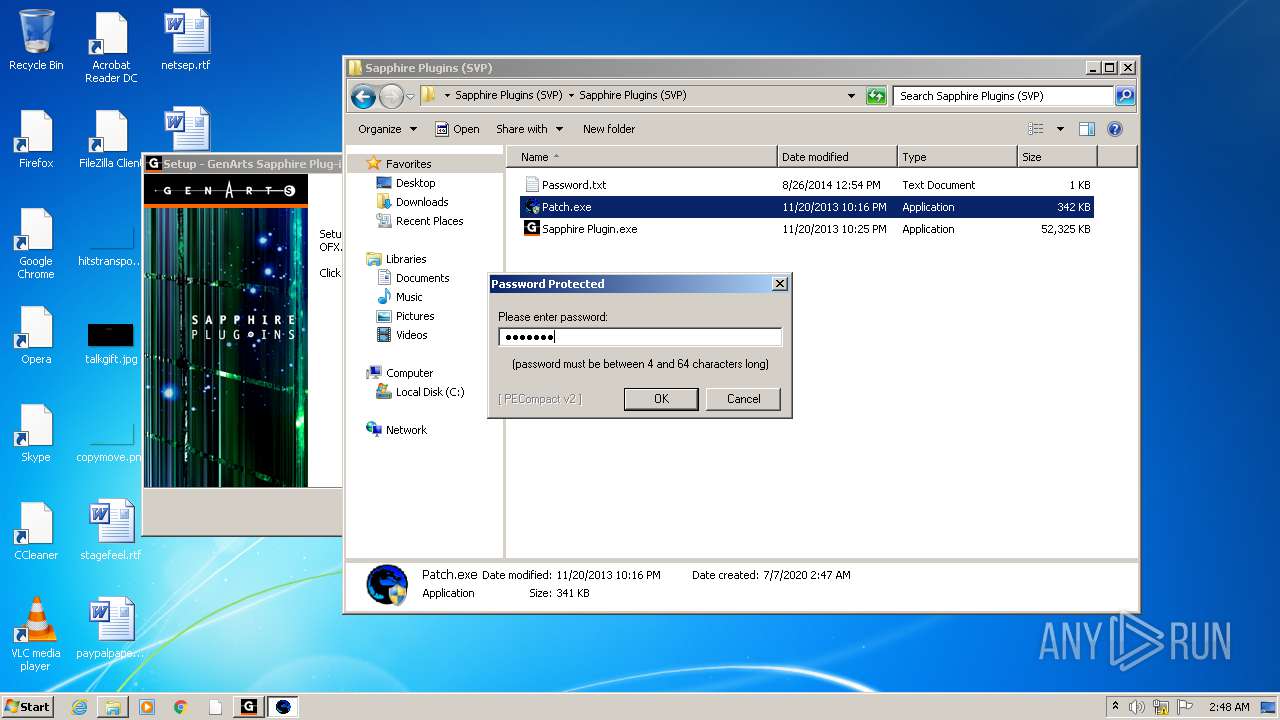The height and width of the screenshot is (720, 1280).
Task: Open Chrome from the taskbar
Action: (x=180, y=707)
